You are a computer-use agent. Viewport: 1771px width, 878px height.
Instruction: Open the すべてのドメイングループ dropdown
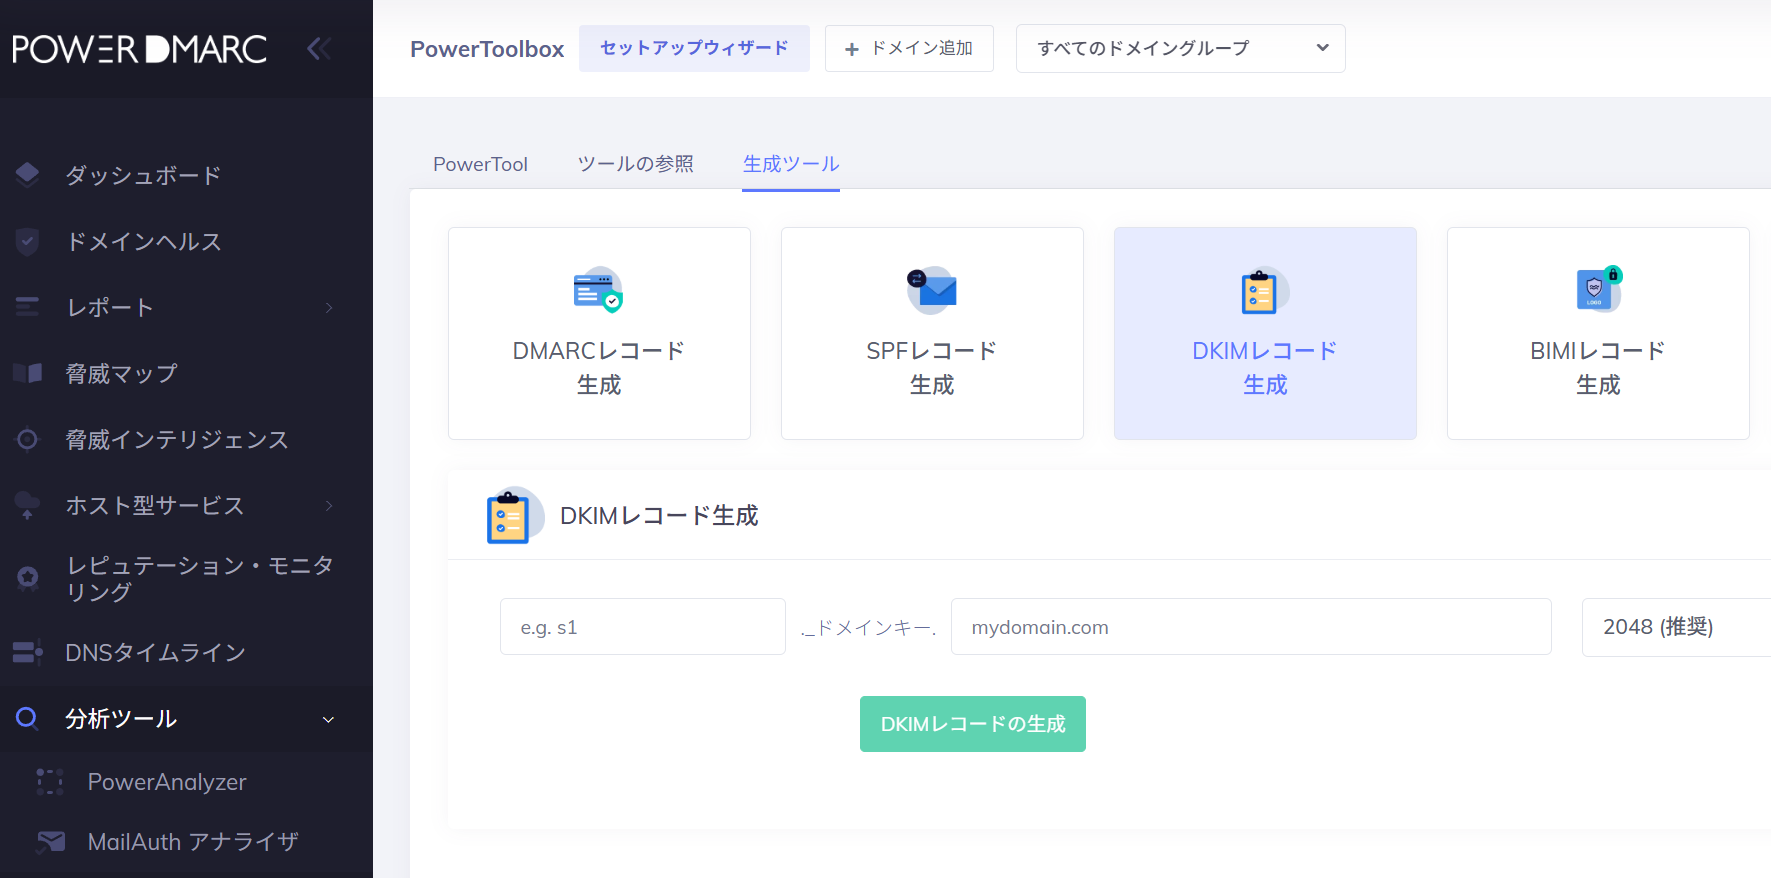click(x=1180, y=48)
